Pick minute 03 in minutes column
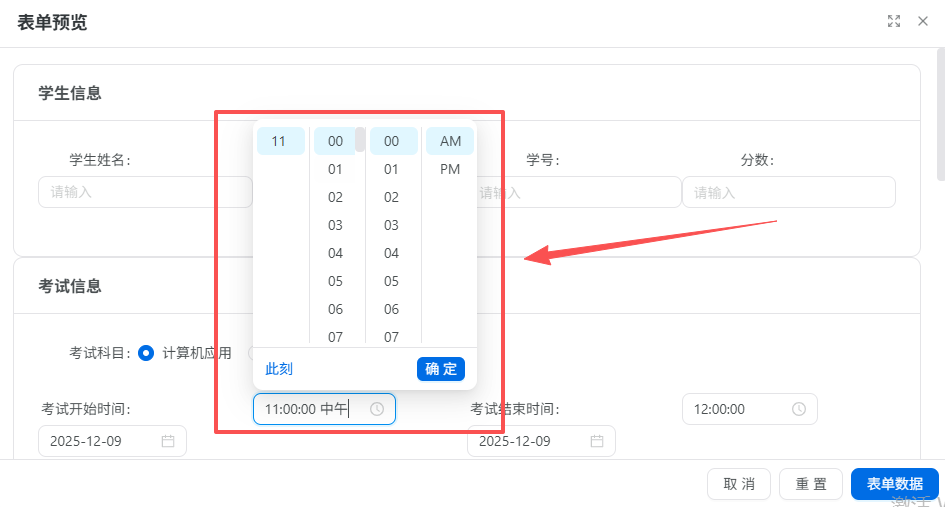The image size is (945, 507). 335,225
